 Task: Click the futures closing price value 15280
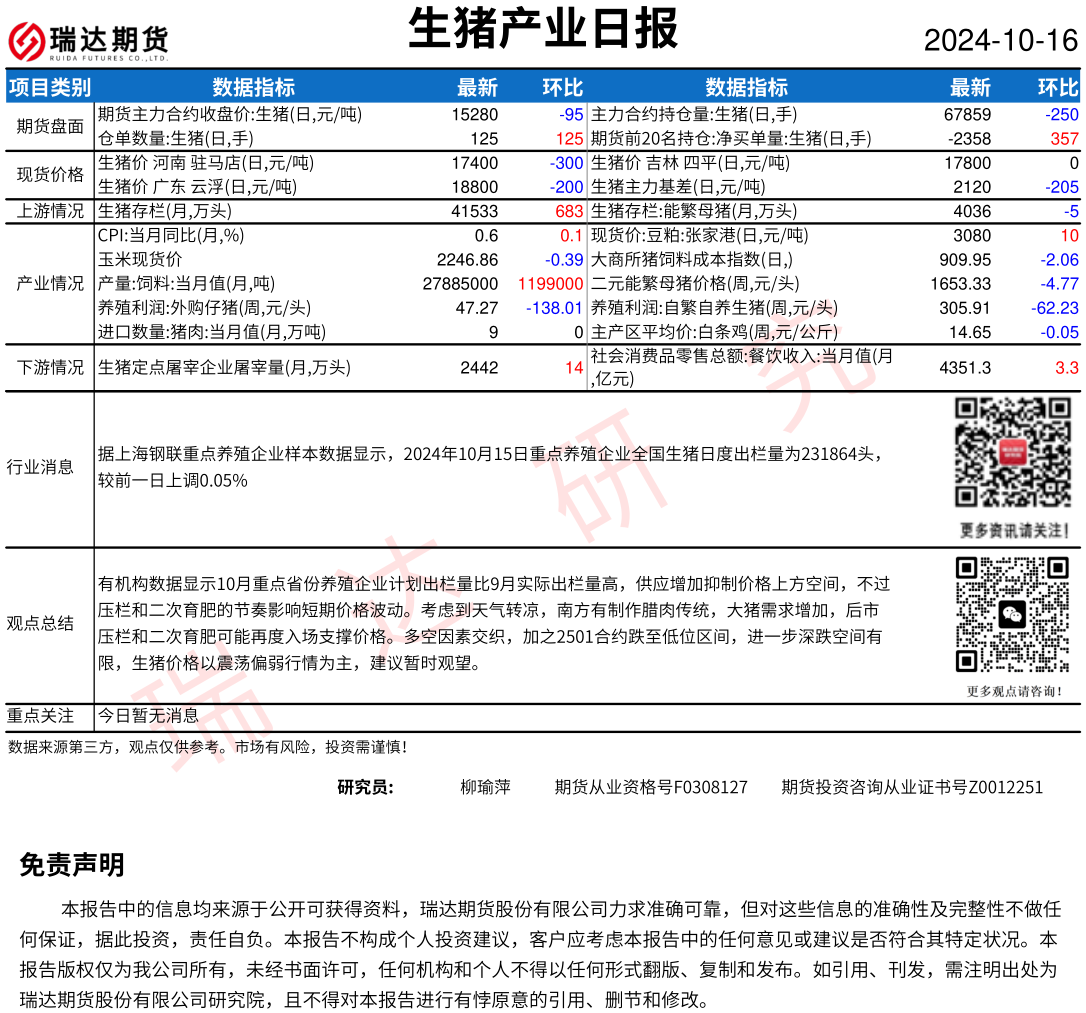[475, 115]
